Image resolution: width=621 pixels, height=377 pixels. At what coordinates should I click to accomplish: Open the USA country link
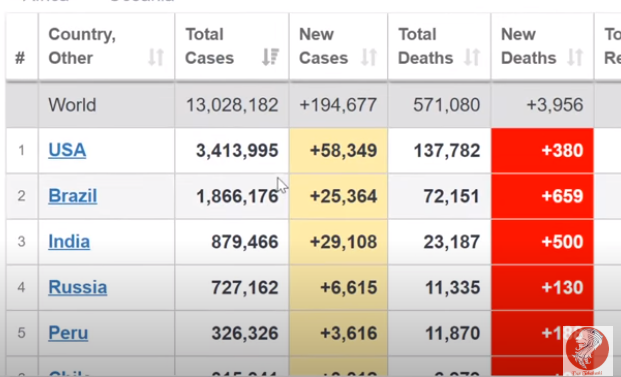click(x=67, y=150)
